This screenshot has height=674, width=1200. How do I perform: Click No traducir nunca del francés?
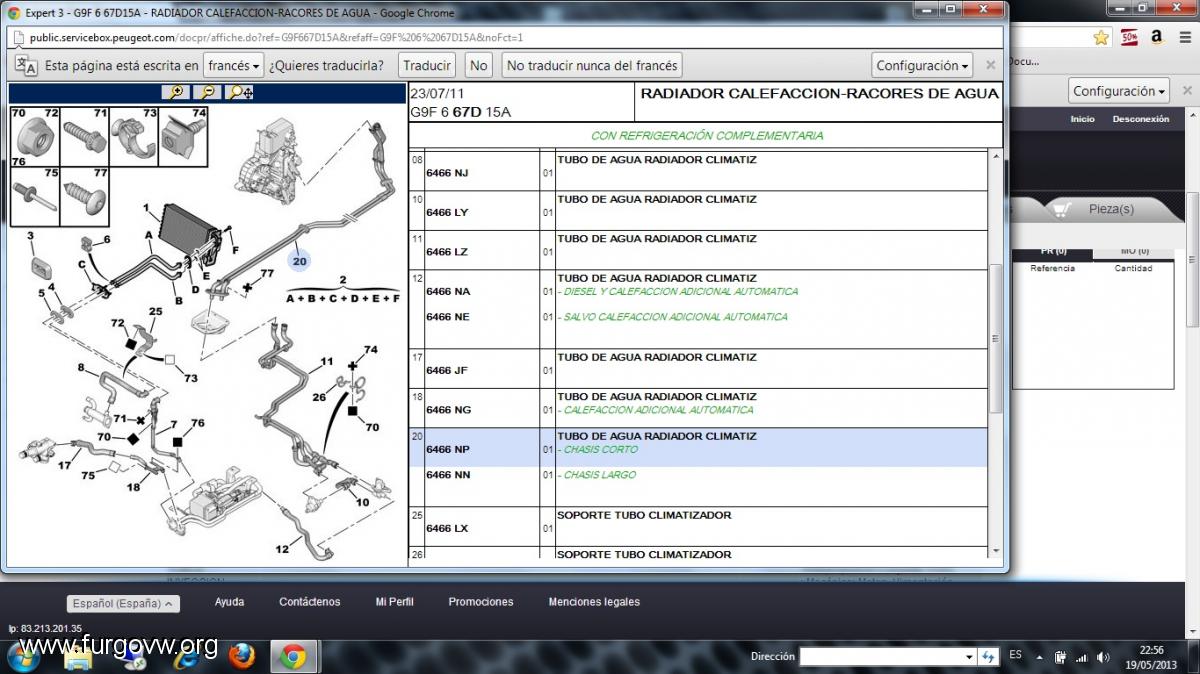pos(592,66)
